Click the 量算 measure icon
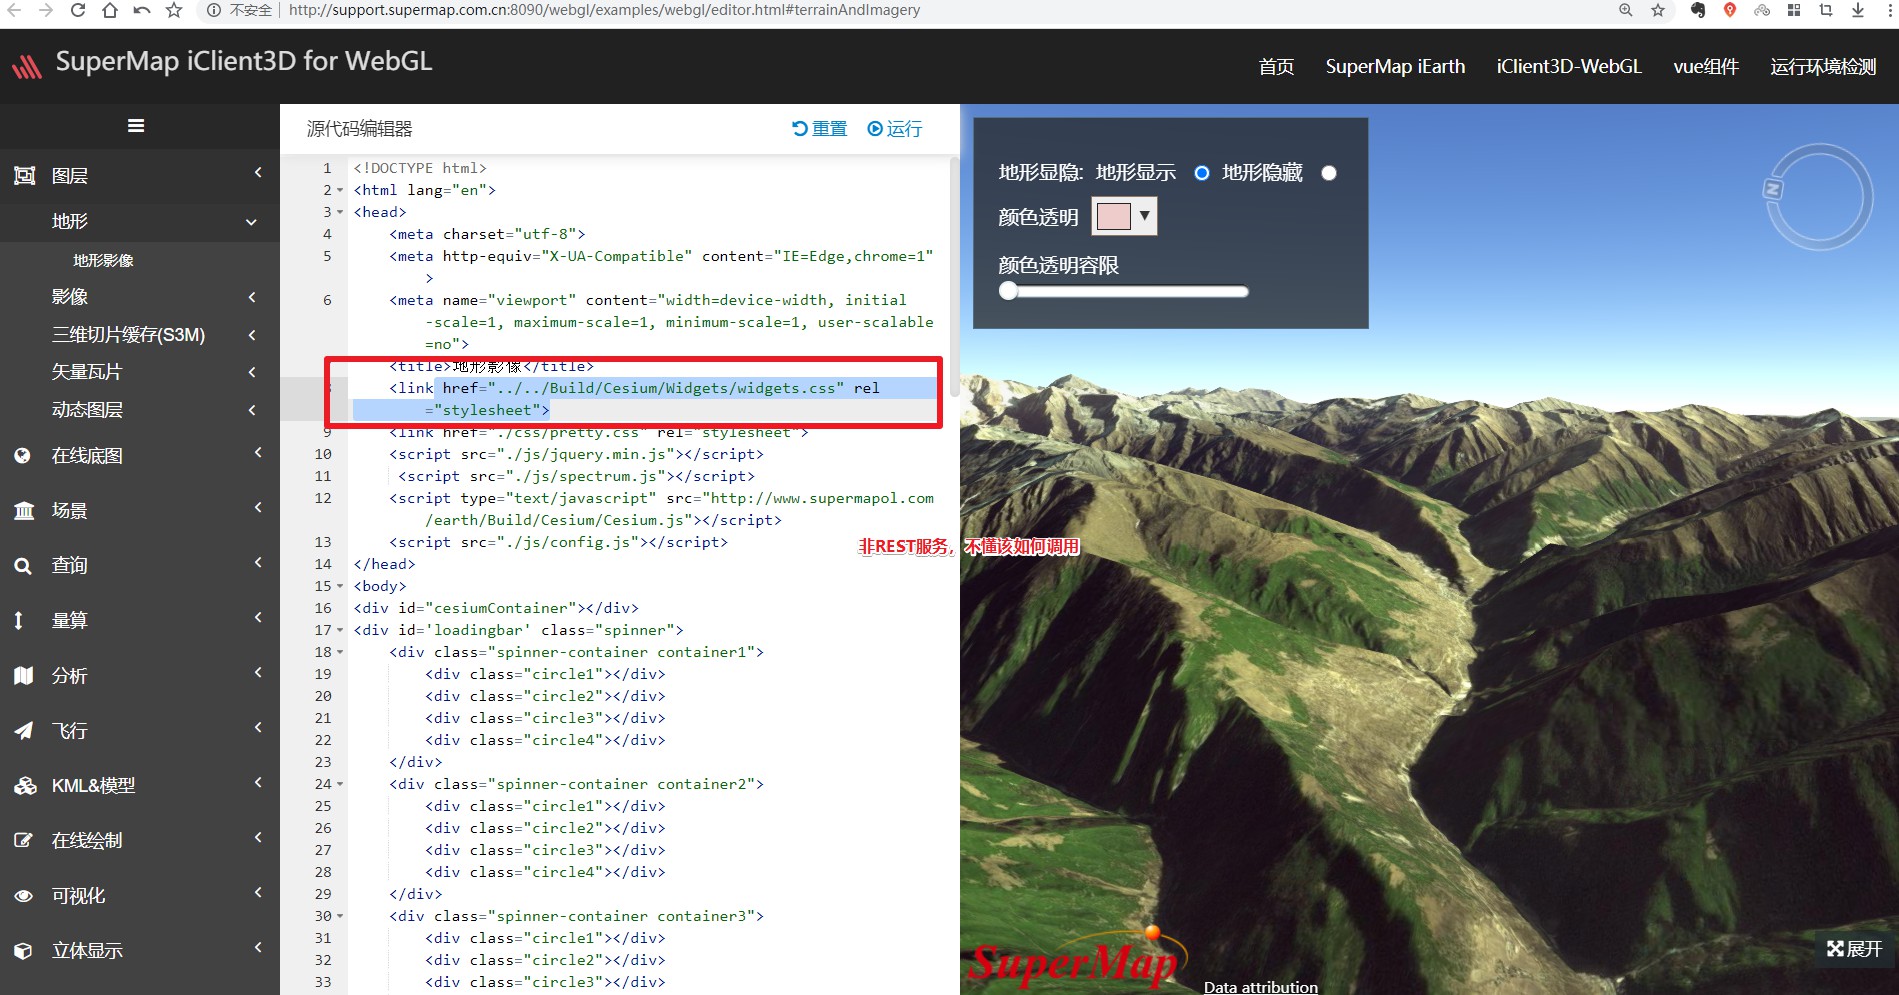This screenshot has height=995, width=1899. 18,621
